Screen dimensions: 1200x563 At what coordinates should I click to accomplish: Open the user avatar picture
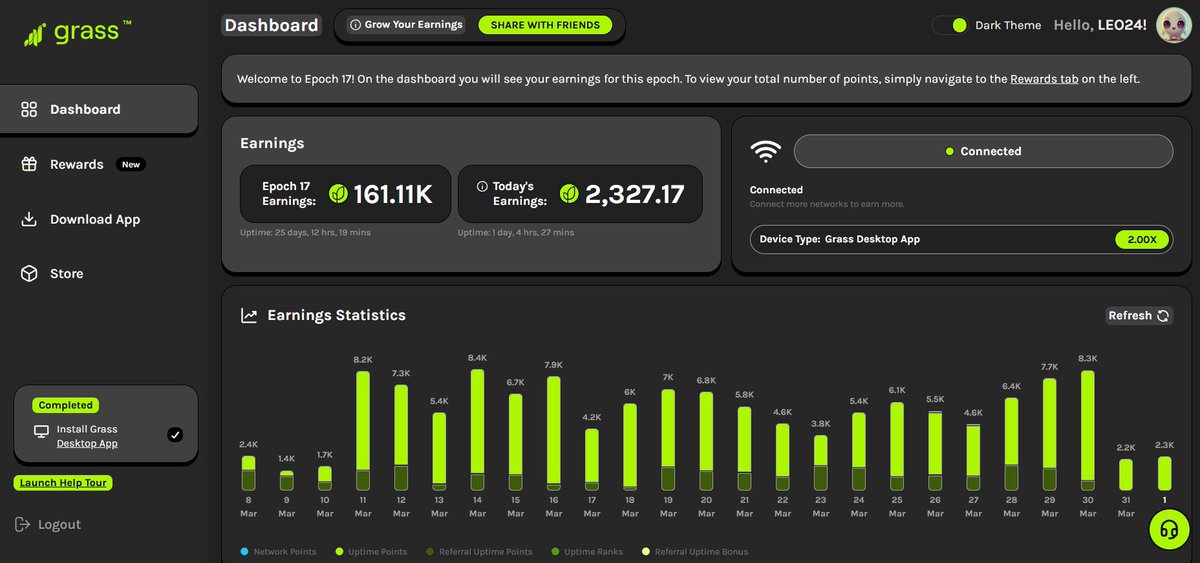point(1173,25)
